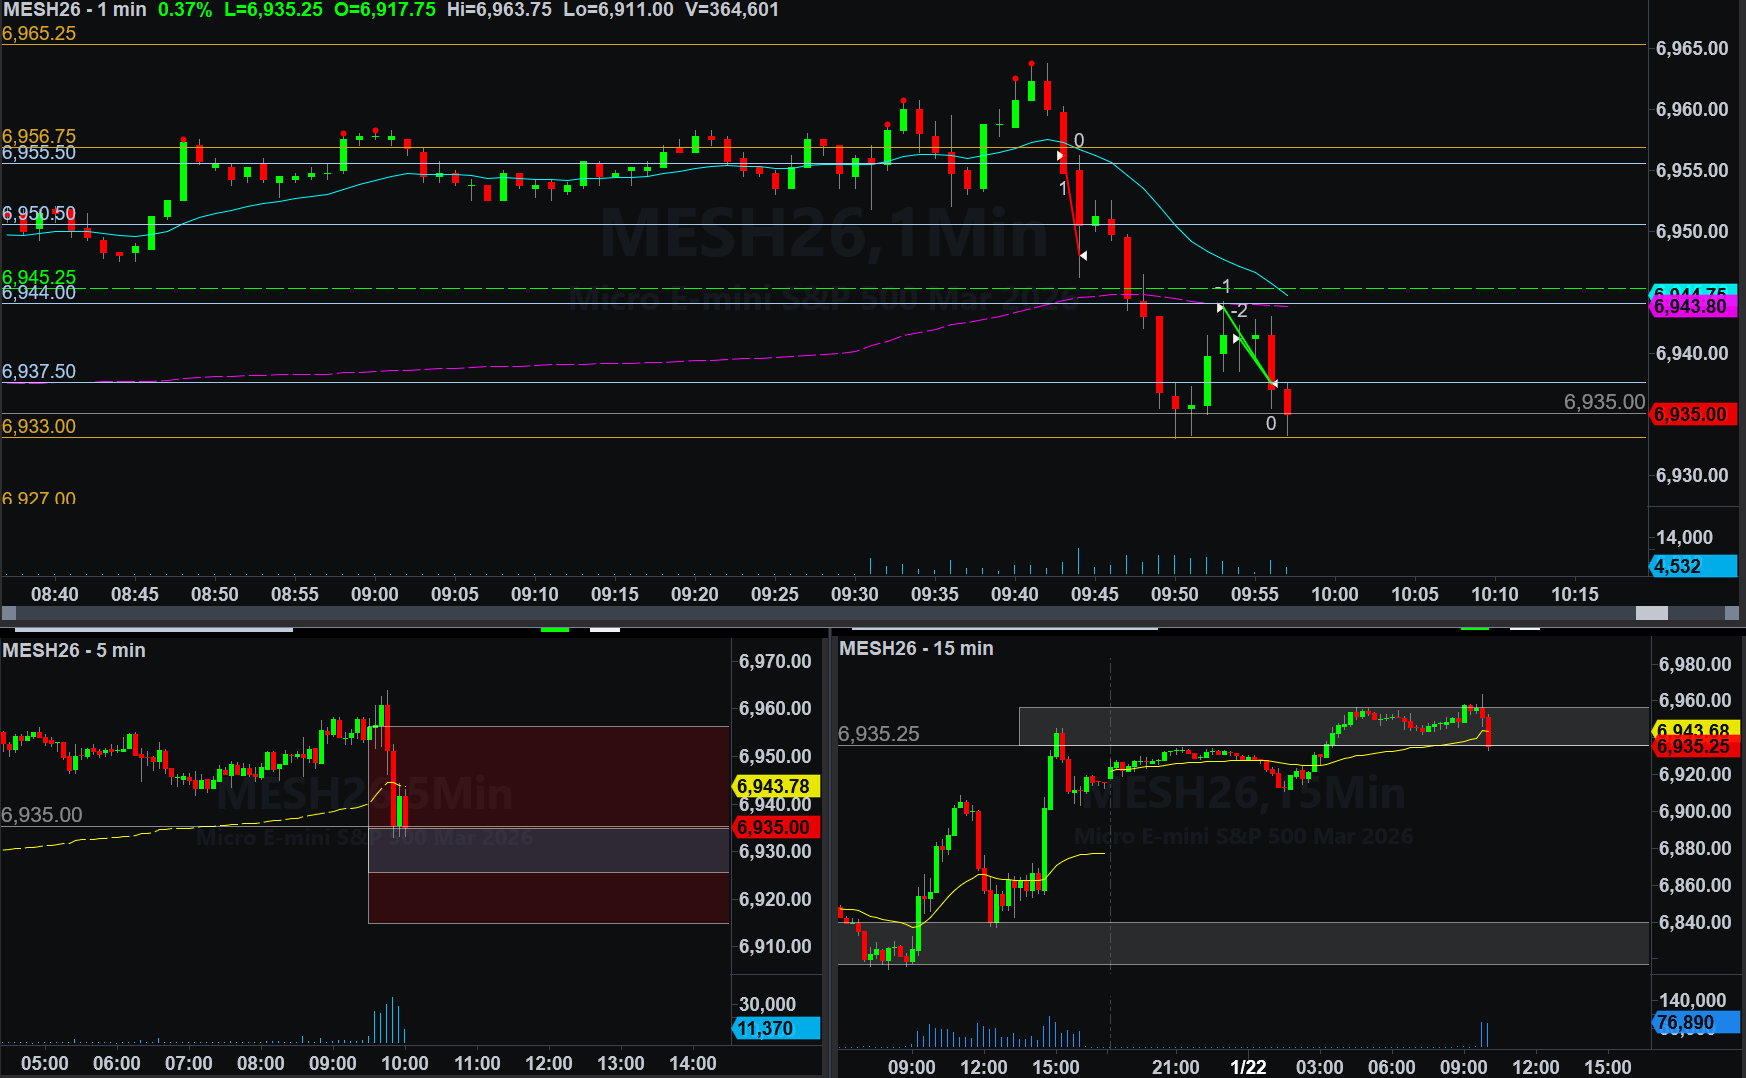Click the MESH26 - 1 min header text
The width and height of the screenshot is (1746, 1078).
pos(75,10)
